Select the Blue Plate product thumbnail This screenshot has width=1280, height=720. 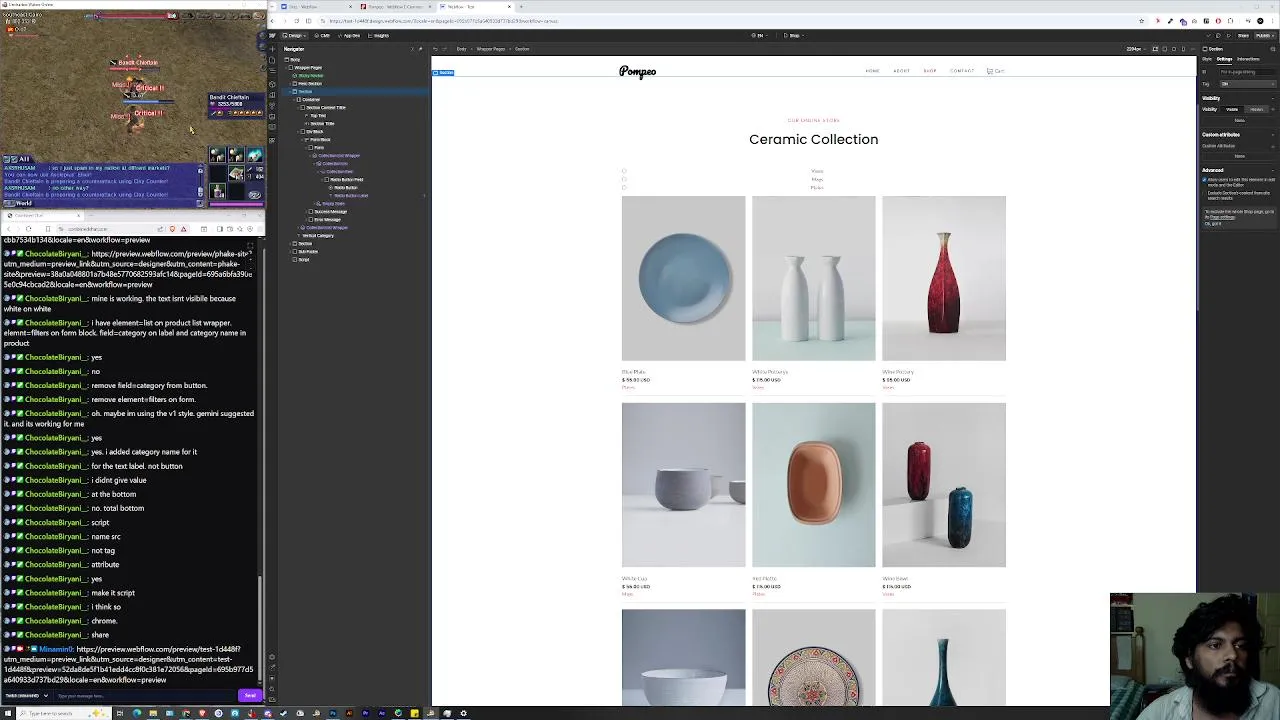[683, 278]
